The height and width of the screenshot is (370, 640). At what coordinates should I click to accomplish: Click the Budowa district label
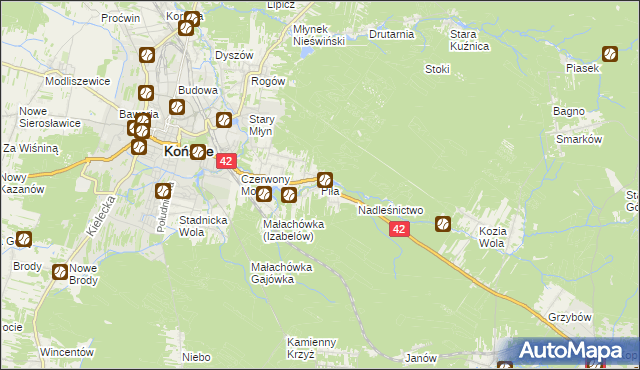pos(198,90)
